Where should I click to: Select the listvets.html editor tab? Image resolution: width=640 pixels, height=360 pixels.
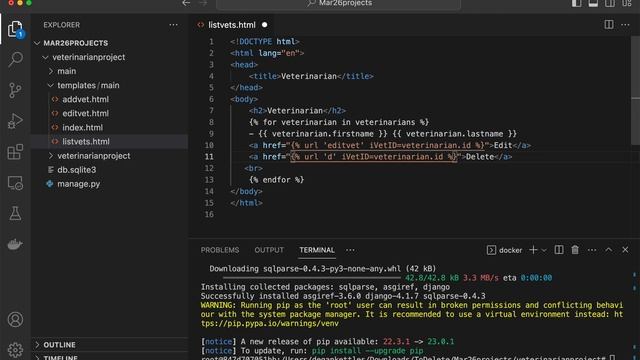coord(232,25)
